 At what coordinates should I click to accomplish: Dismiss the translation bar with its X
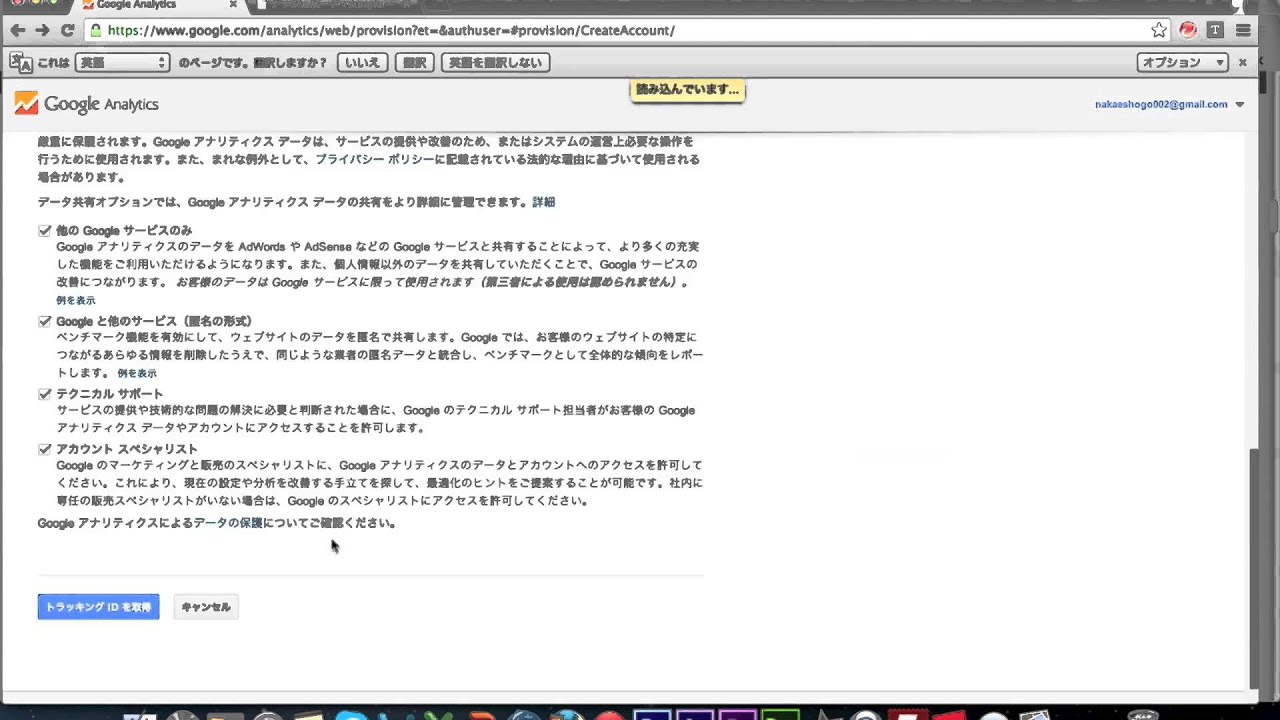pos(1243,62)
